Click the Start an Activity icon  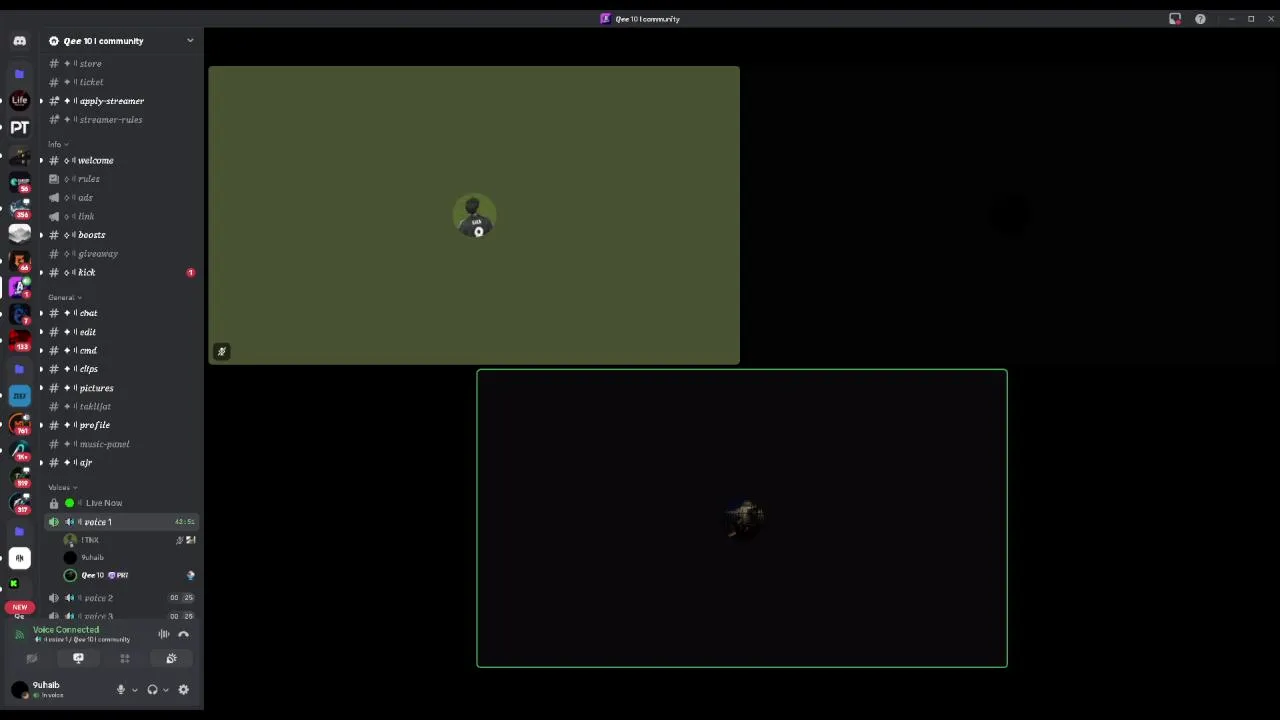click(125, 658)
